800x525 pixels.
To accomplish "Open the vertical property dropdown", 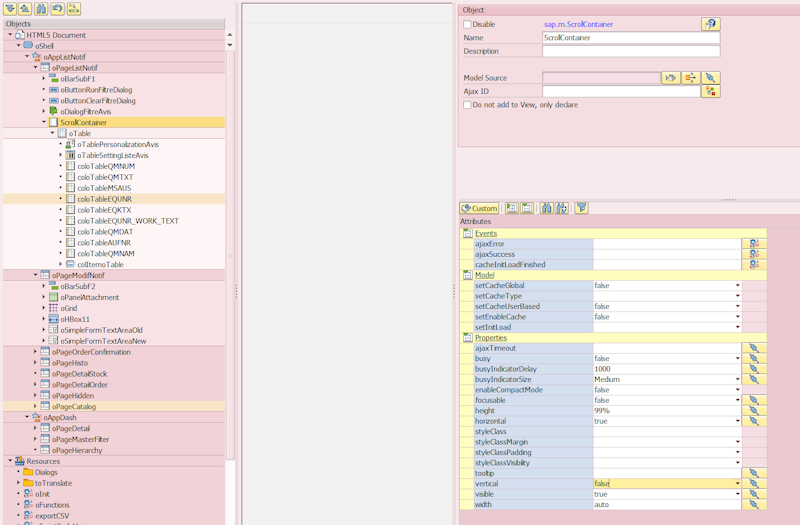I will pos(737,483).
